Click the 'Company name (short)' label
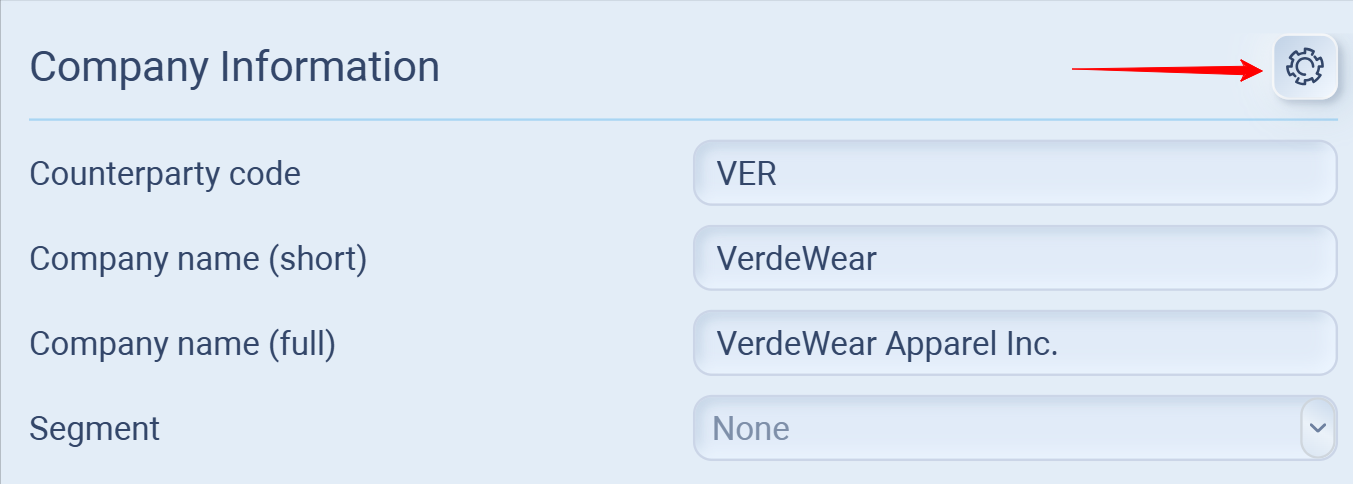The width and height of the screenshot is (1353, 484). (198, 259)
